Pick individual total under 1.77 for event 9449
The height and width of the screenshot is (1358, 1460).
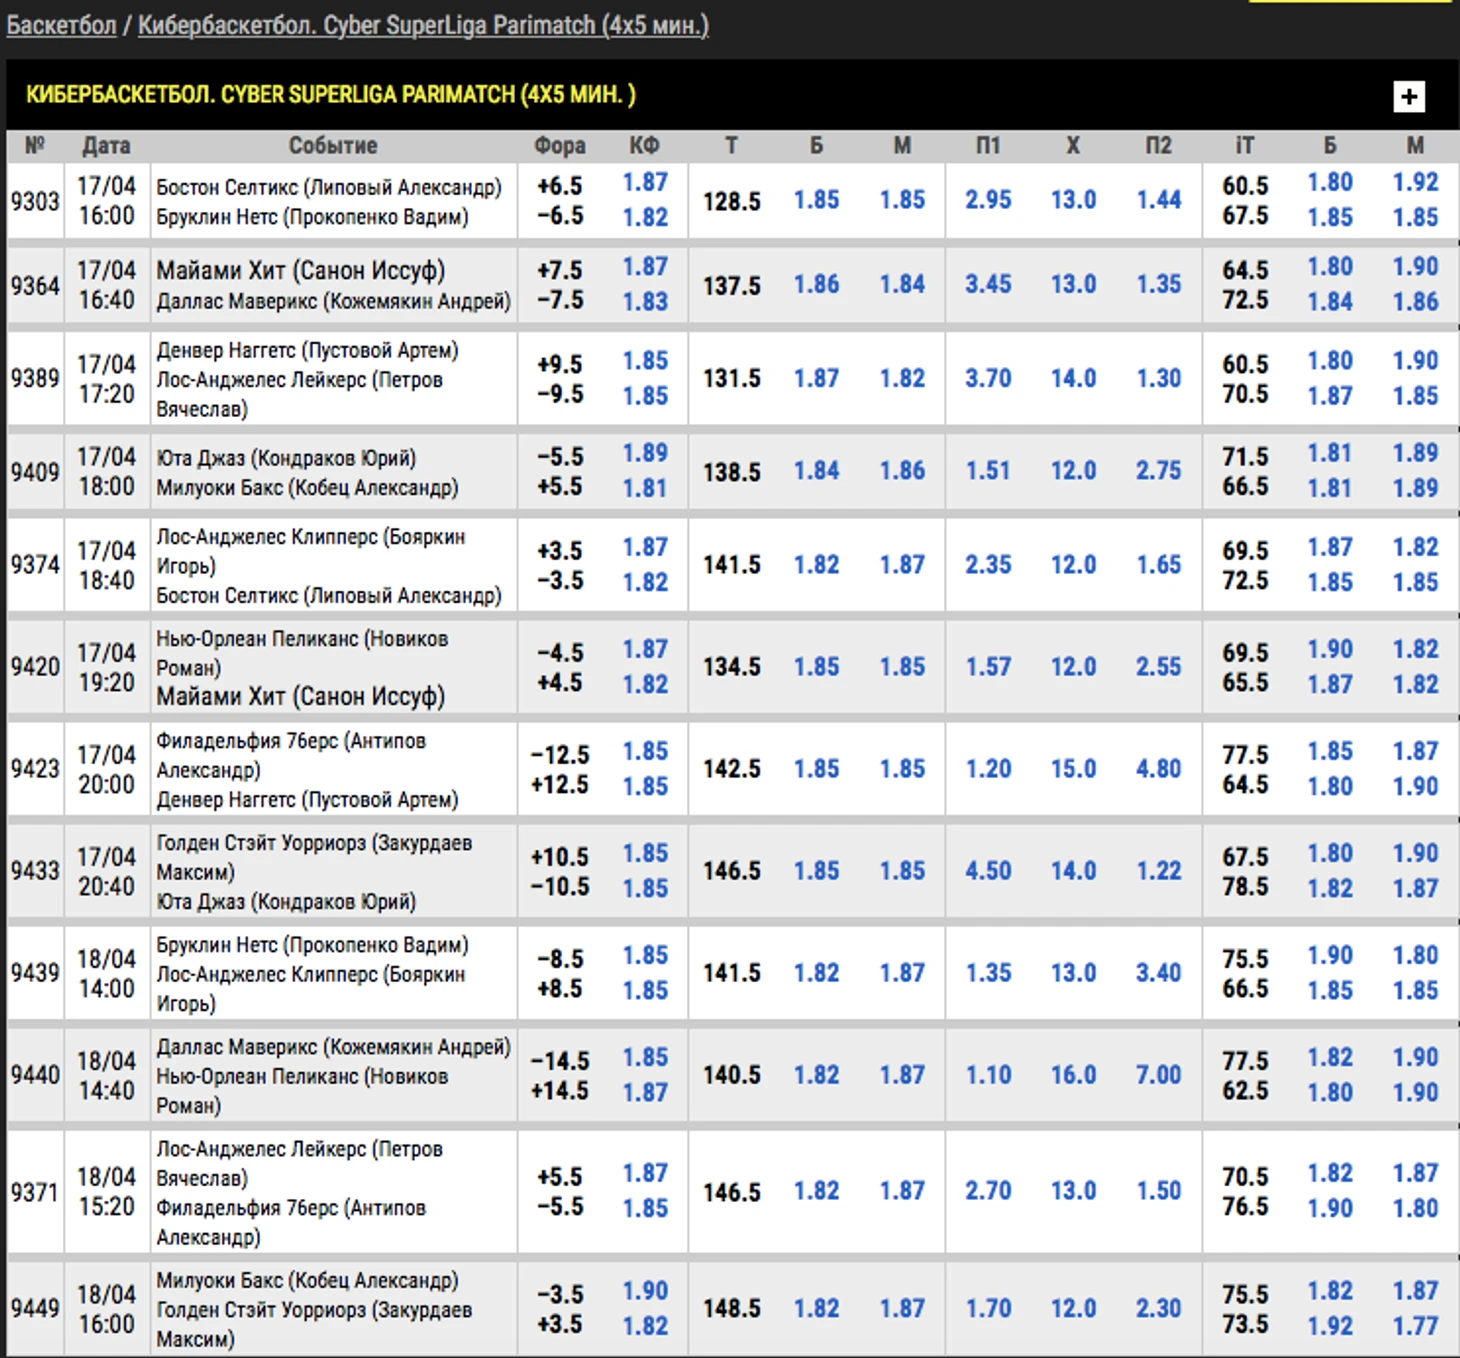(x=1415, y=1326)
